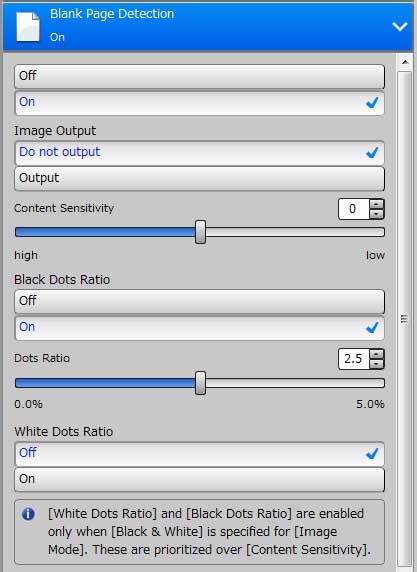This screenshot has height=572, width=417.
Task: Click the Dots Ratio slider handle
Action: click(200, 383)
